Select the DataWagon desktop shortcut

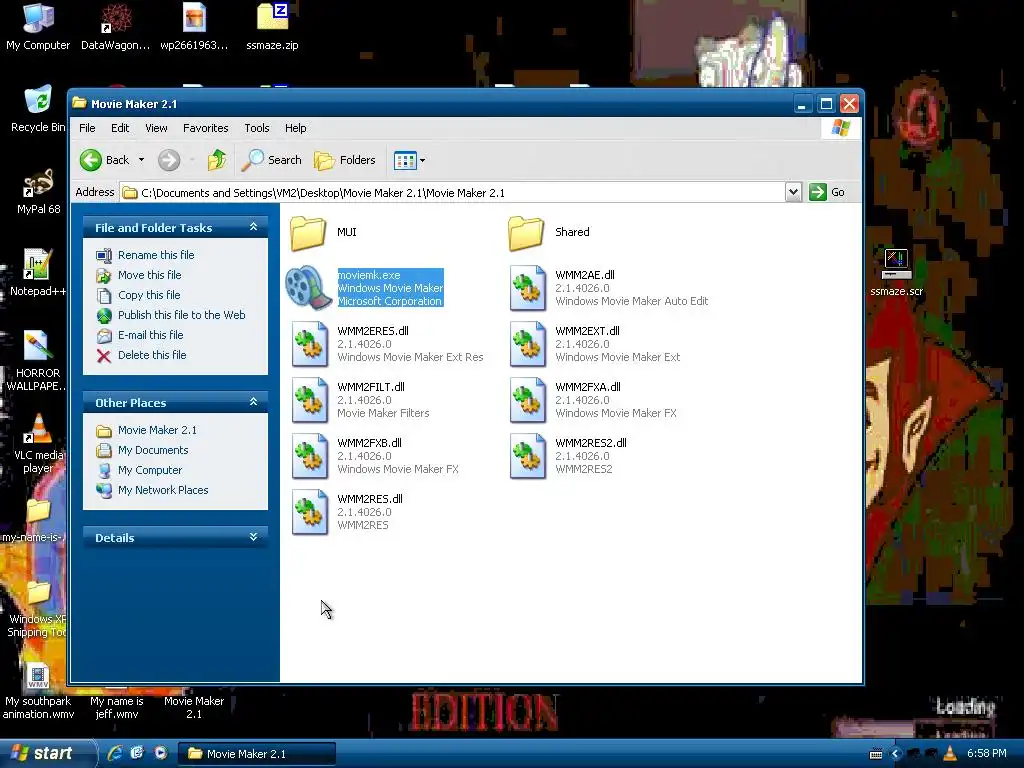[x=116, y=18]
